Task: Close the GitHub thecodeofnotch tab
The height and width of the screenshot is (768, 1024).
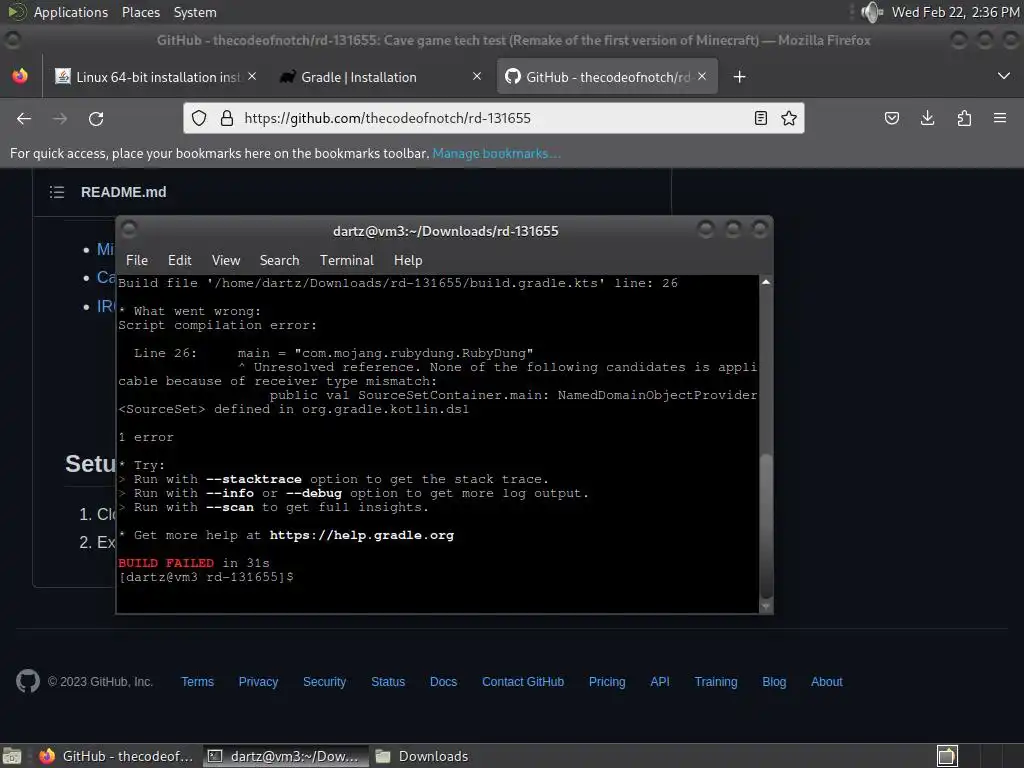Action: 702,76
